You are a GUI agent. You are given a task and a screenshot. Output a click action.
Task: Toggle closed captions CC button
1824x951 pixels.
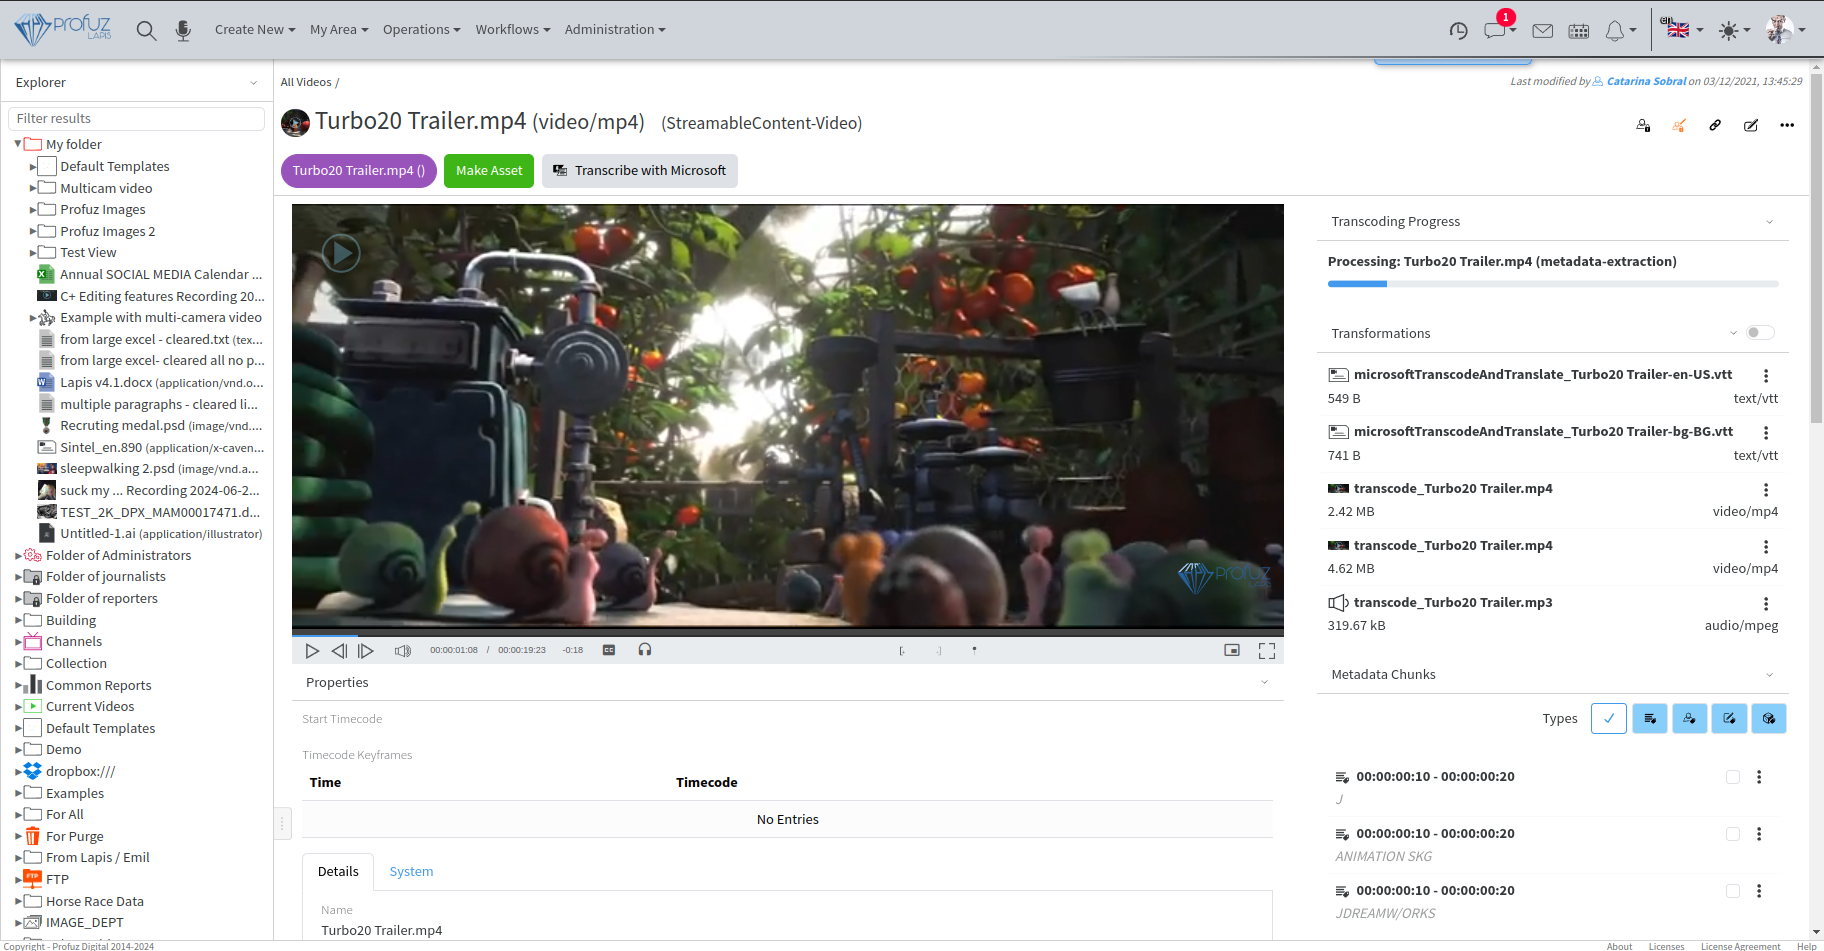point(609,650)
